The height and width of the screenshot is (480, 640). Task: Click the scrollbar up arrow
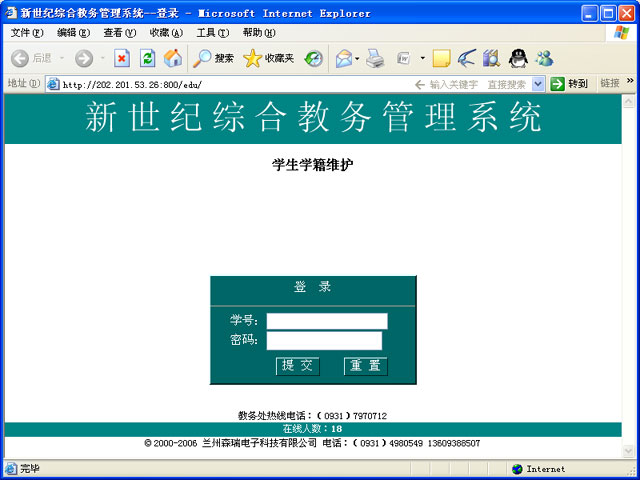pos(628,101)
